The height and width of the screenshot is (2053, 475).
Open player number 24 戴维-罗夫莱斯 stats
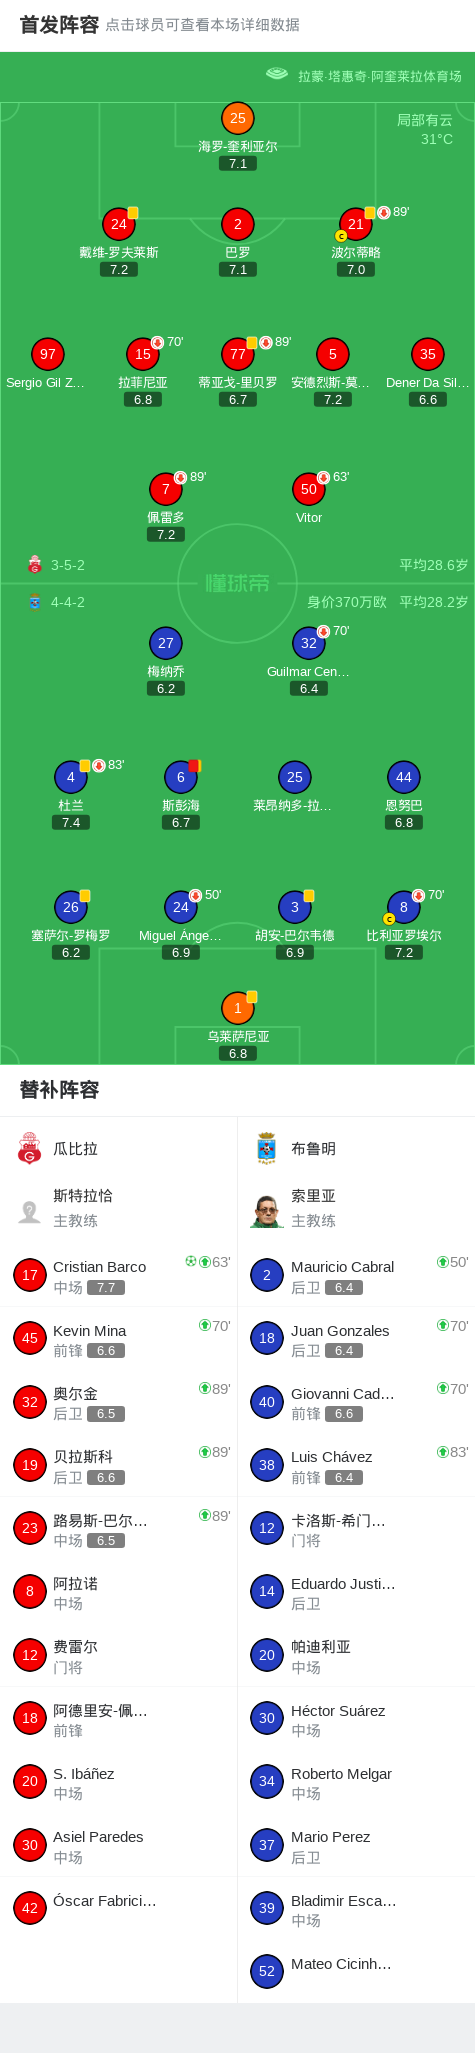(119, 224)
